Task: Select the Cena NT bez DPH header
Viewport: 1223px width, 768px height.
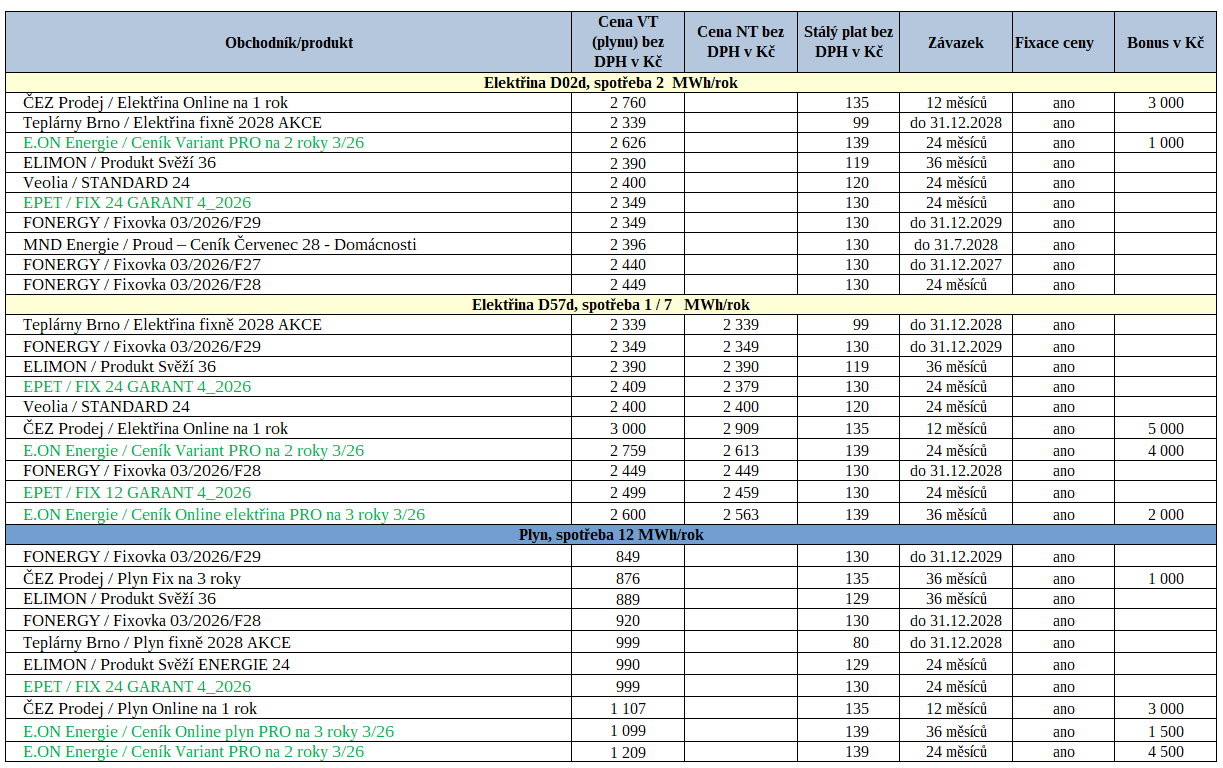Action: pos(741,42)
